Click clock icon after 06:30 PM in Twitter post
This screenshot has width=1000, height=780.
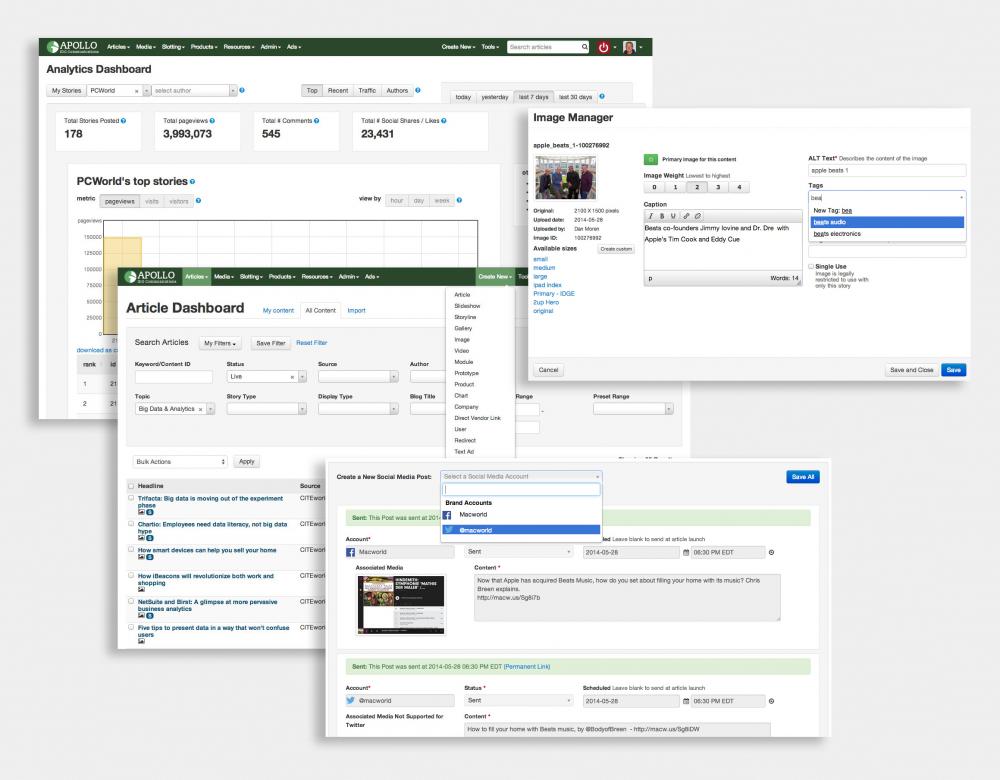coord(772,701)
